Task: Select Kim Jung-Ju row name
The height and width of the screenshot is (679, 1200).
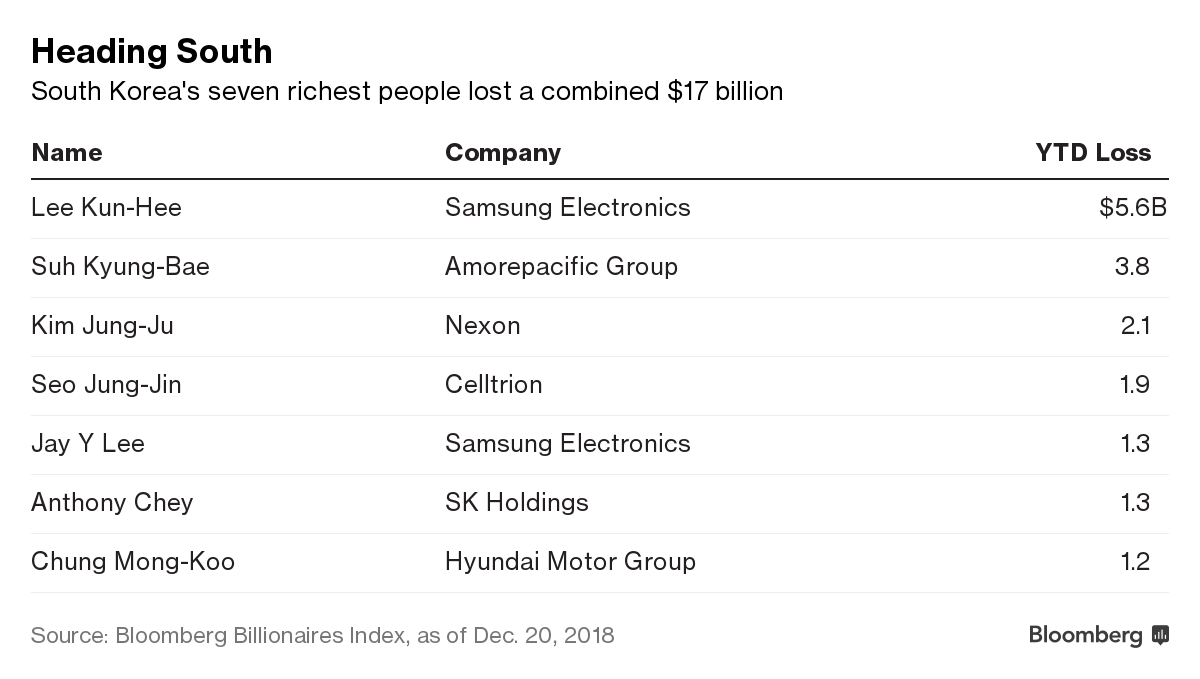Action: tap(102, 325)
